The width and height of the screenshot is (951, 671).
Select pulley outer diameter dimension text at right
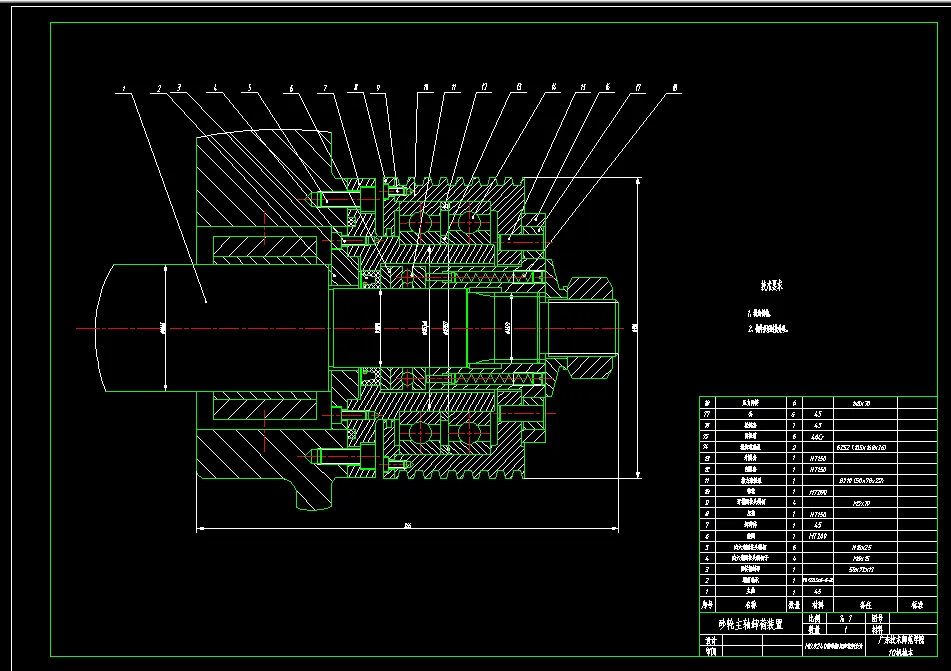[x=635, y=328]
